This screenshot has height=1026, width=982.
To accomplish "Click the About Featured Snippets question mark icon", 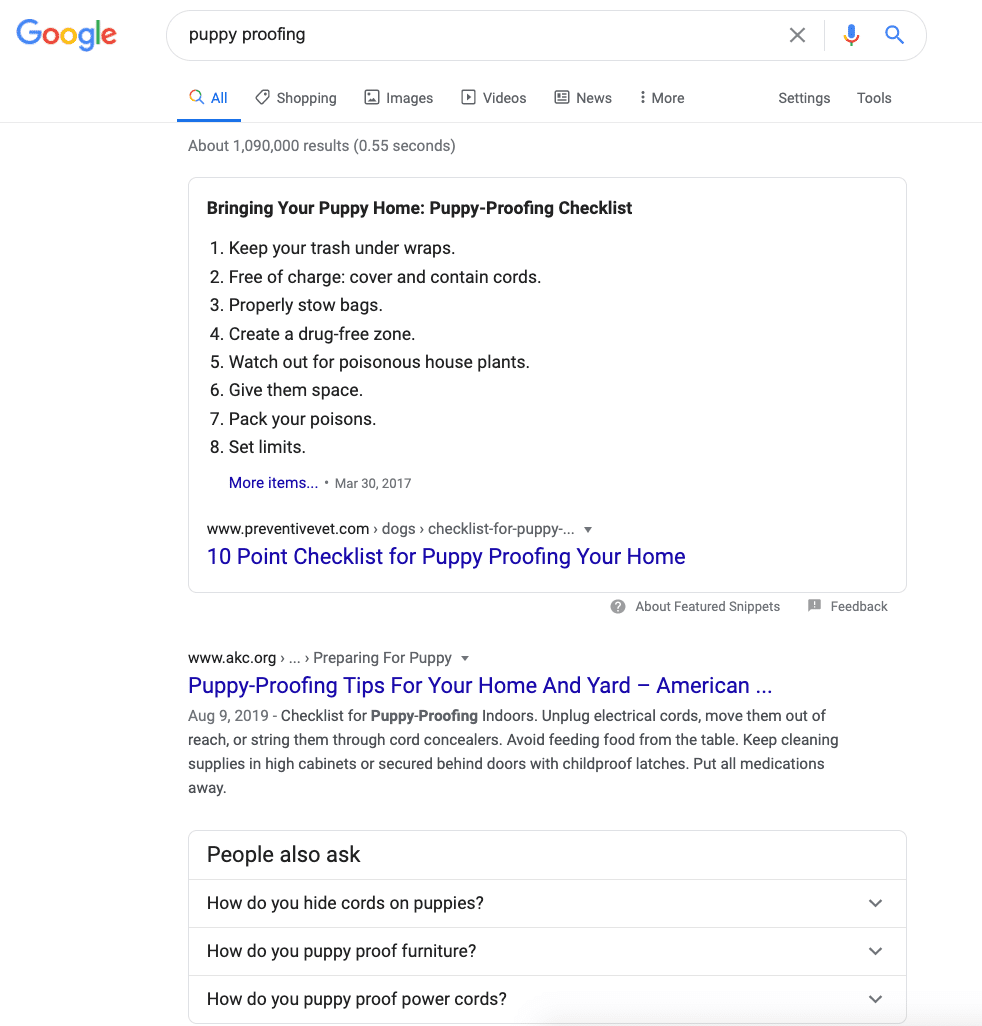I will [x=618, y=607].
